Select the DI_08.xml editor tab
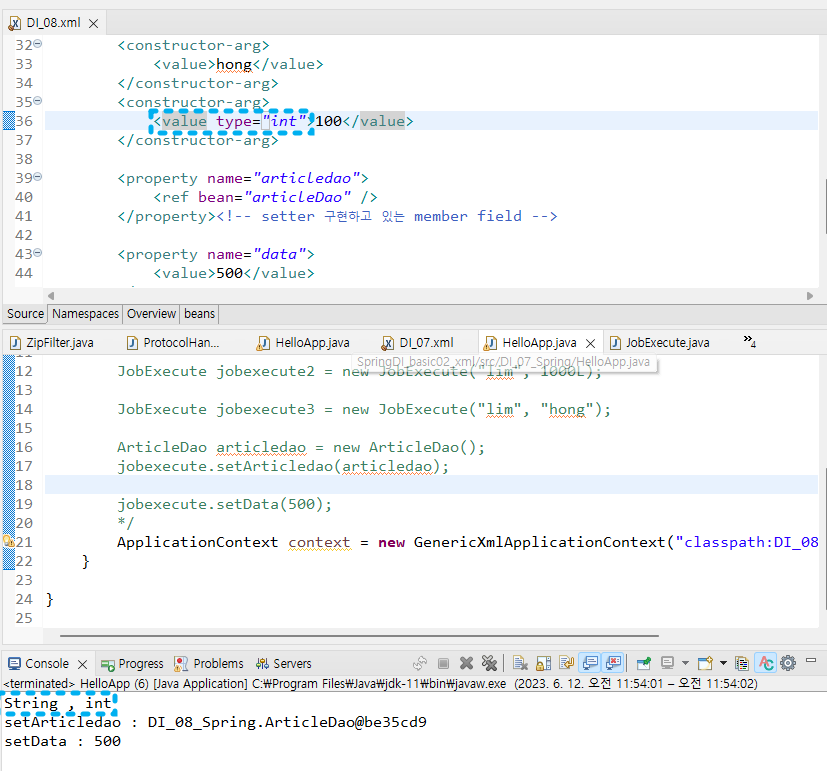Image resolution: width=827 pixels, height=771 pixels. (x=53, y=23)
